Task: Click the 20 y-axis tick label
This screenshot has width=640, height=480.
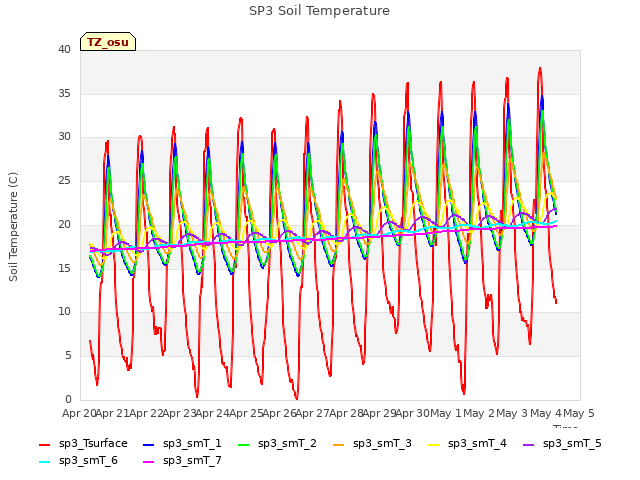Action: 64,224
